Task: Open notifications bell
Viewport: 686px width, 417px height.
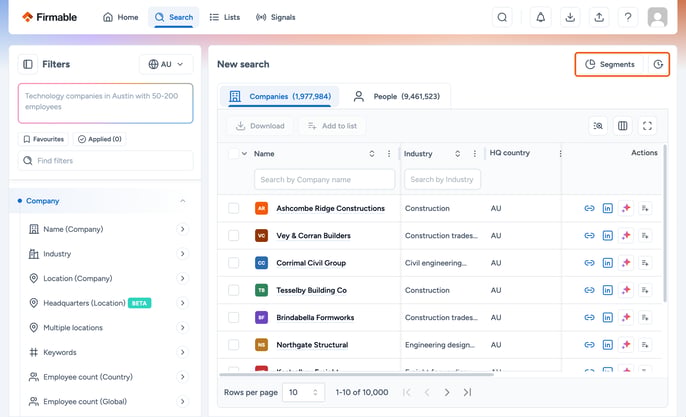Action: coord(541,17)
